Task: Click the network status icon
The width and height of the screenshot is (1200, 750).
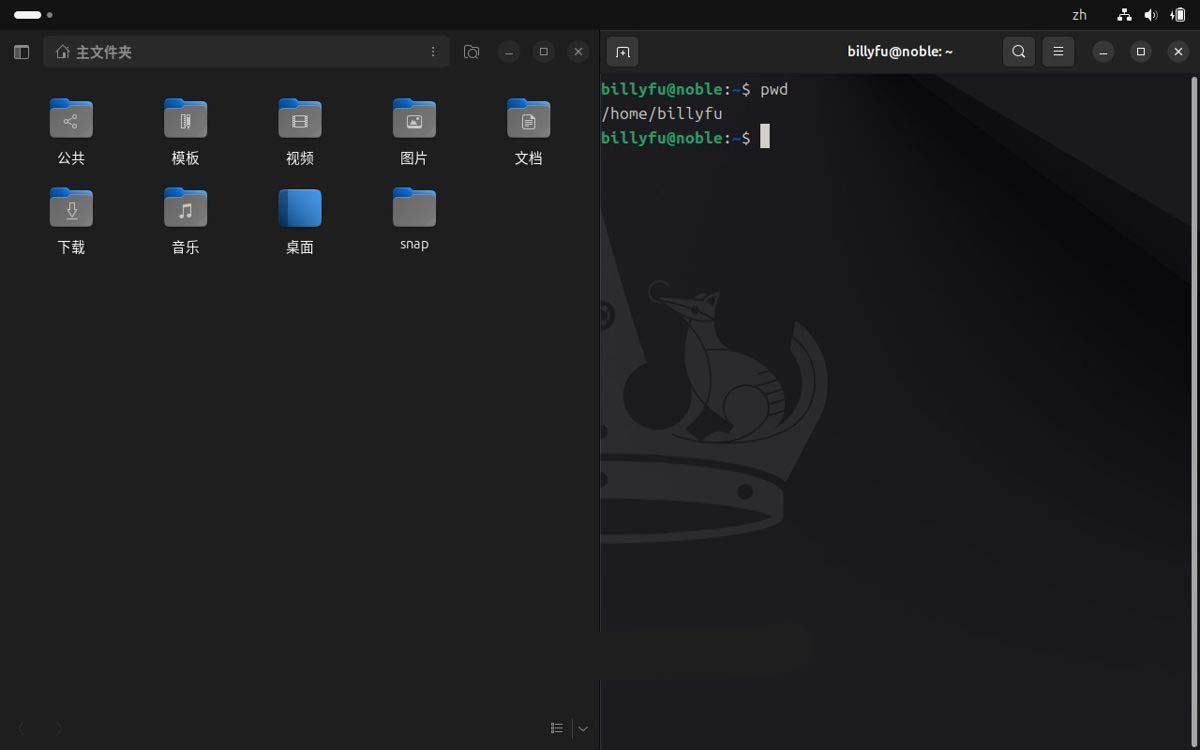Action: 1124,15
